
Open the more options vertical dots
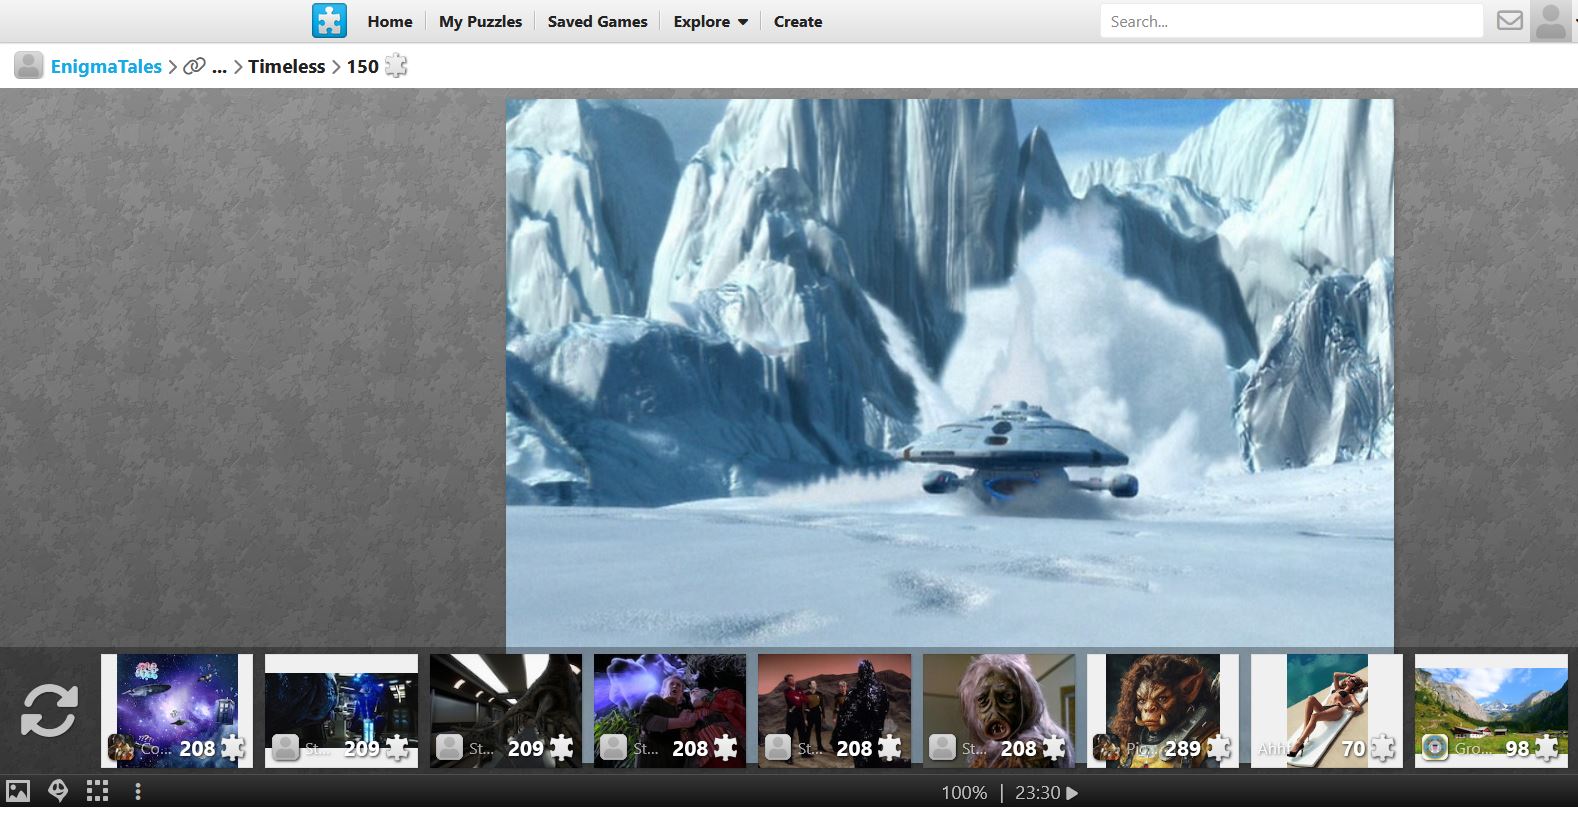coord(138,791)
